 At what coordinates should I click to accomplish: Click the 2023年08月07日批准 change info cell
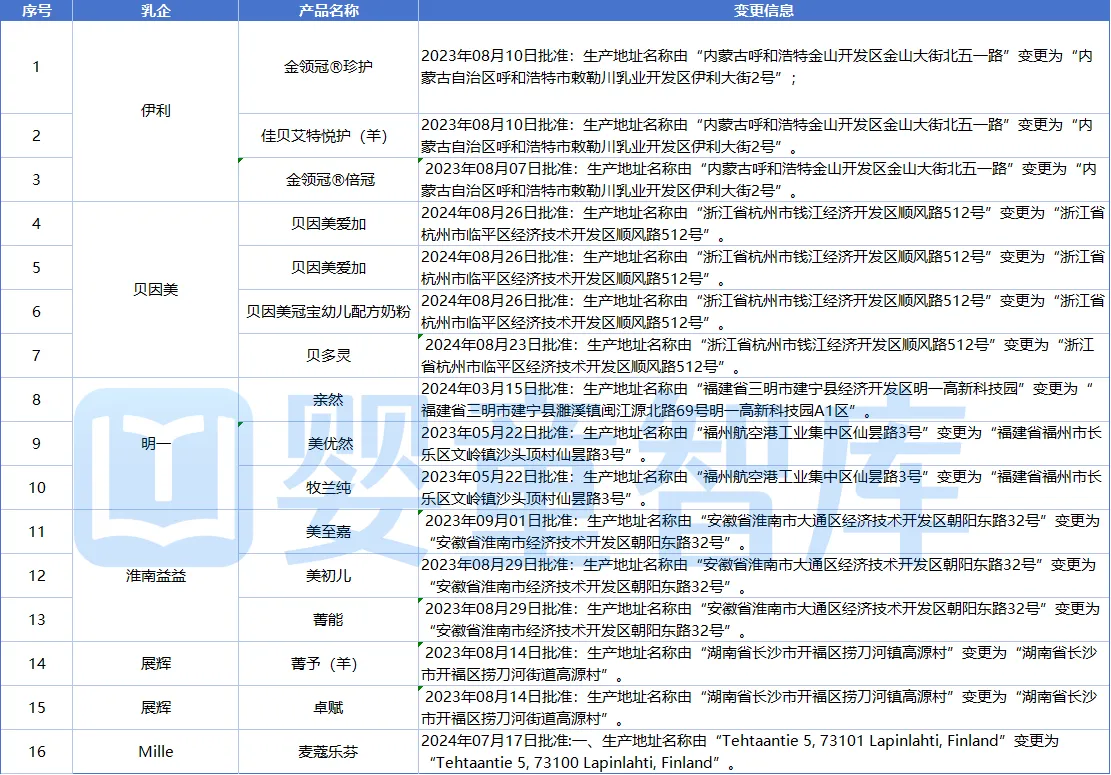point(764,180)
